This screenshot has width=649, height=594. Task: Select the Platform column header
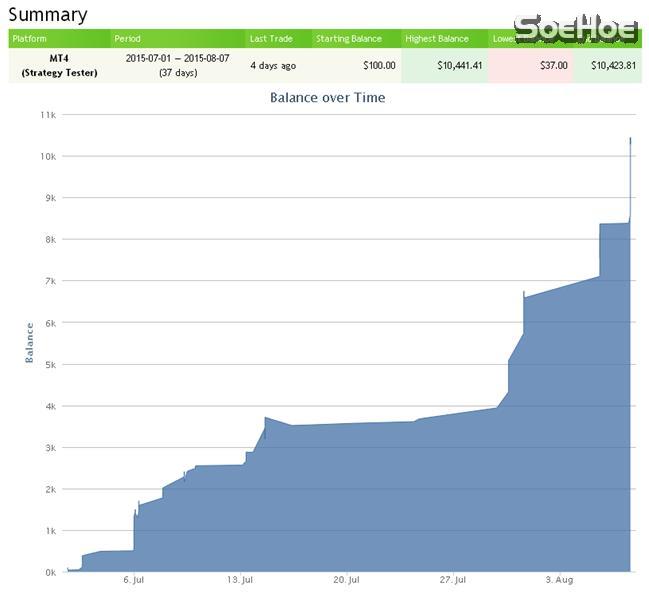[30, 39]
